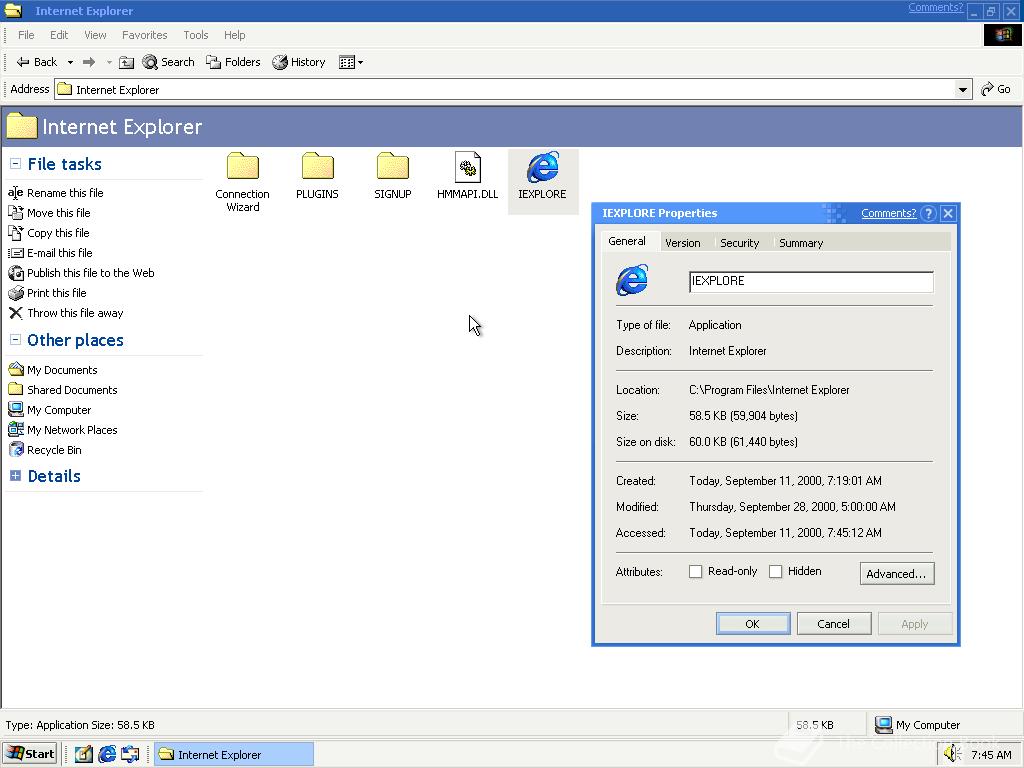The height and width of the screenshot is (768, 1024).
Task: Click the first Quick Launch notepad icon
Action: (84, 754)
